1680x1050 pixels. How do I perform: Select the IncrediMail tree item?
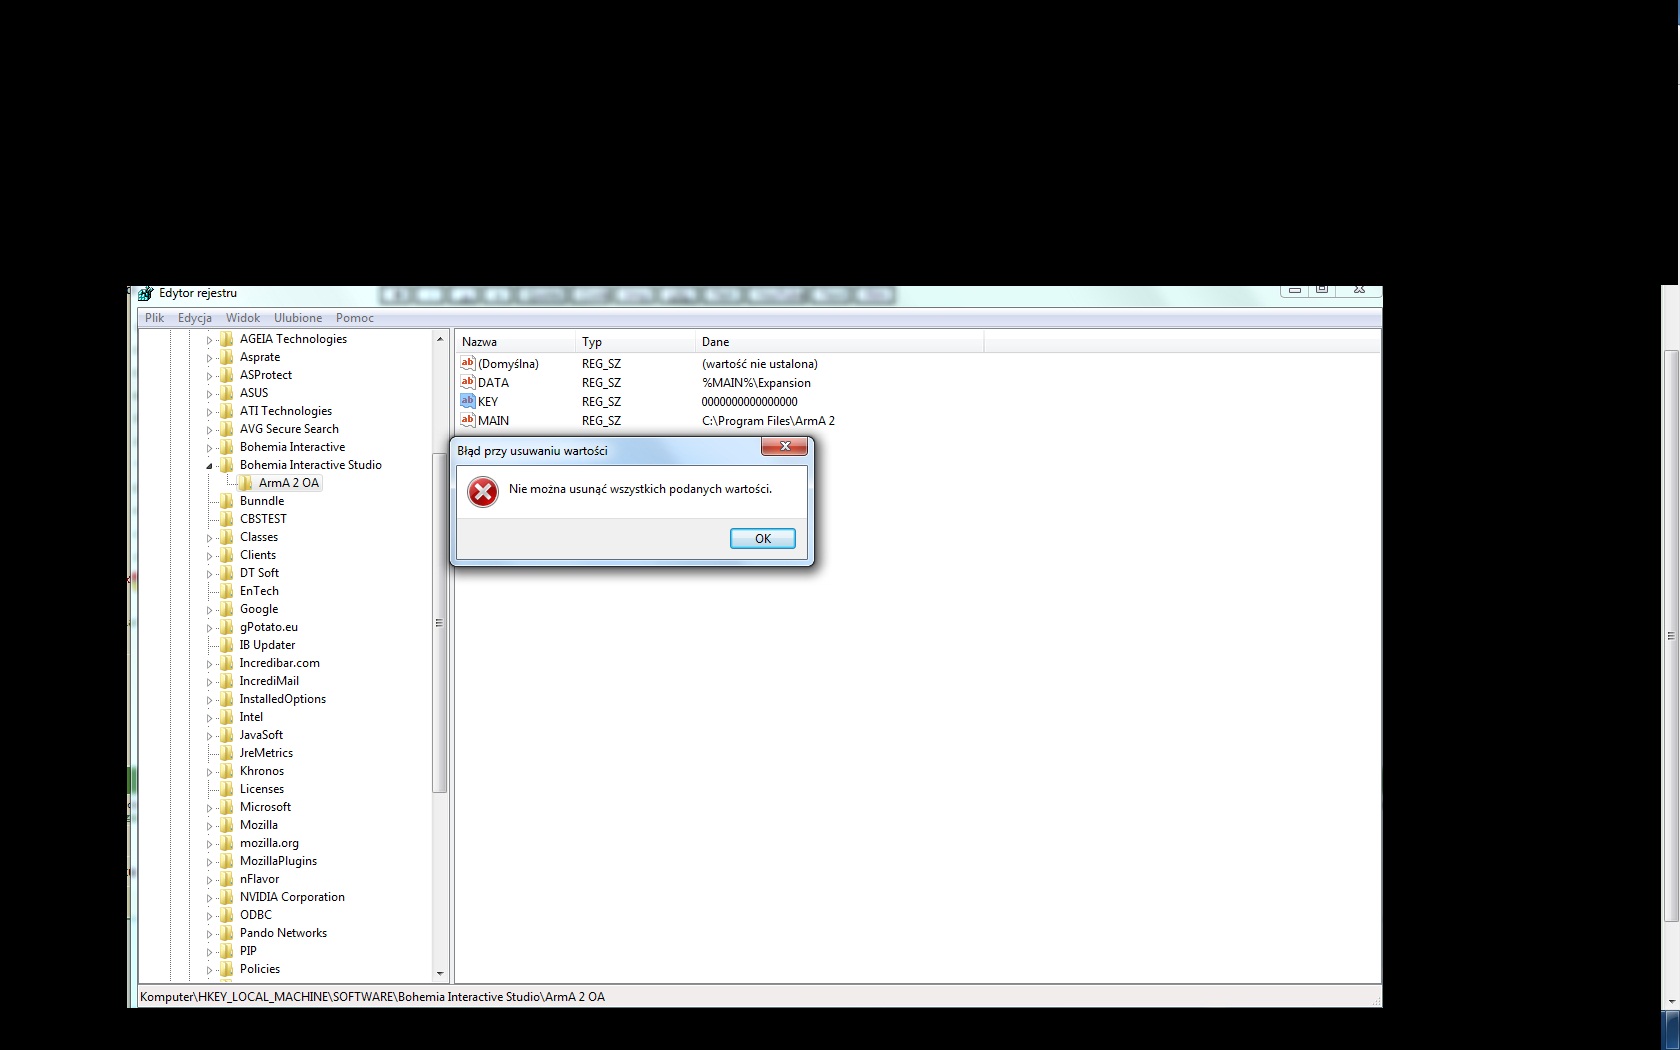[269, 681]
